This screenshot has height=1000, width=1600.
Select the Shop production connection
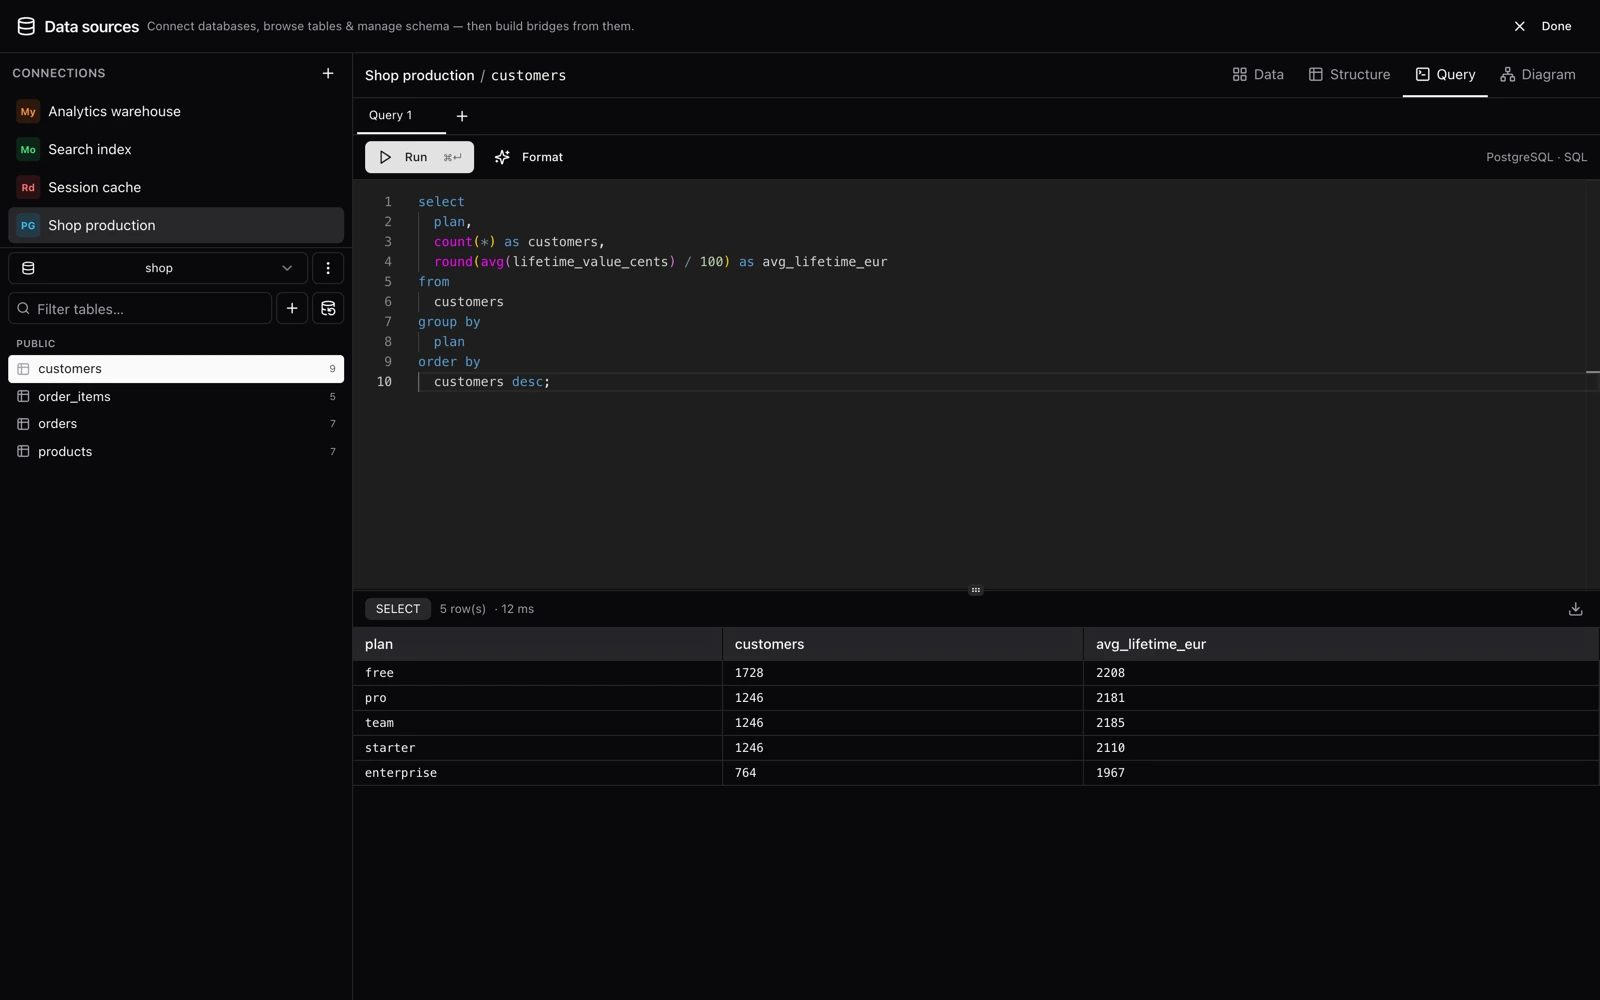tap(176, 225)
